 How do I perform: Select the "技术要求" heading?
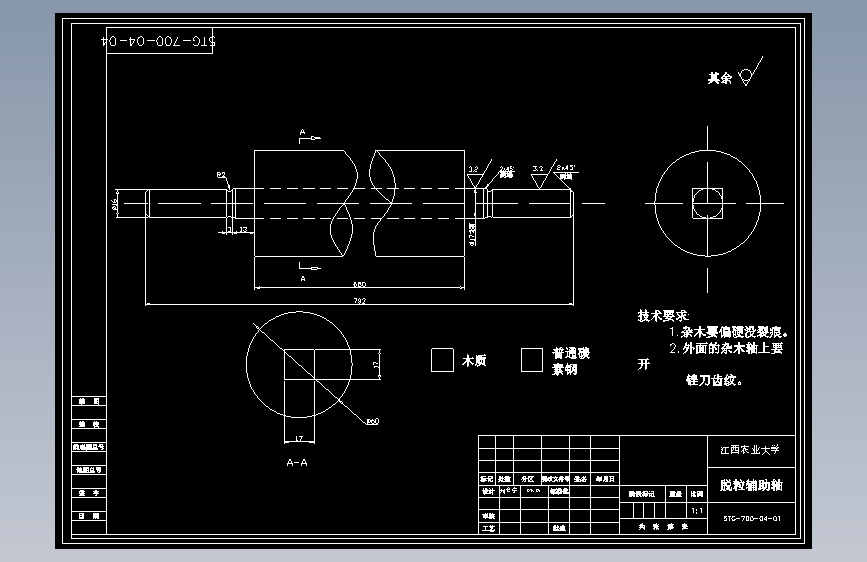(x=663, y=316)
